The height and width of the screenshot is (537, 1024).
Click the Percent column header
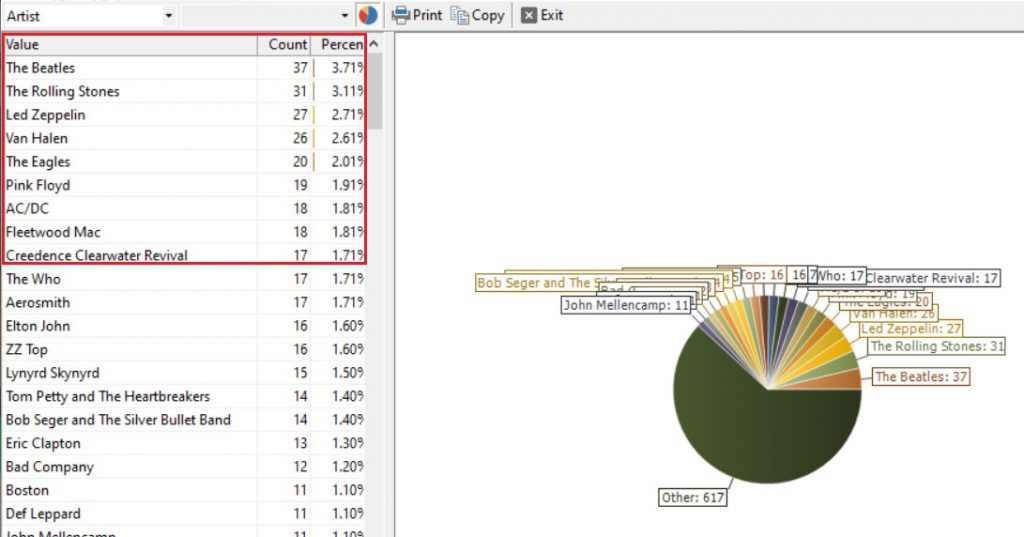340,45
